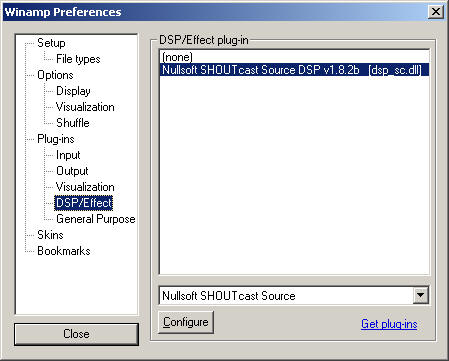The width and height of the screenshot is (449, 361).
Task: Select the Plug-ins tree node
Action: click(x=56, y=139)
